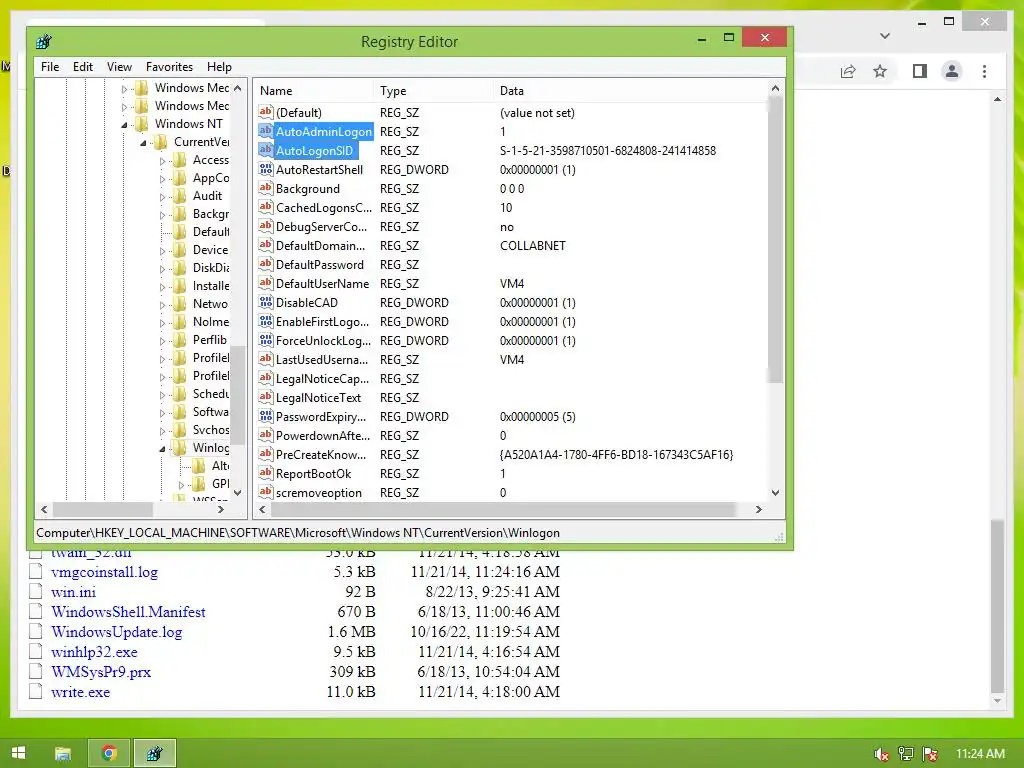1024x768 pixels.
Task: Open the browser profile avatar
Action: pyautogui.click(x=952, y=71)
